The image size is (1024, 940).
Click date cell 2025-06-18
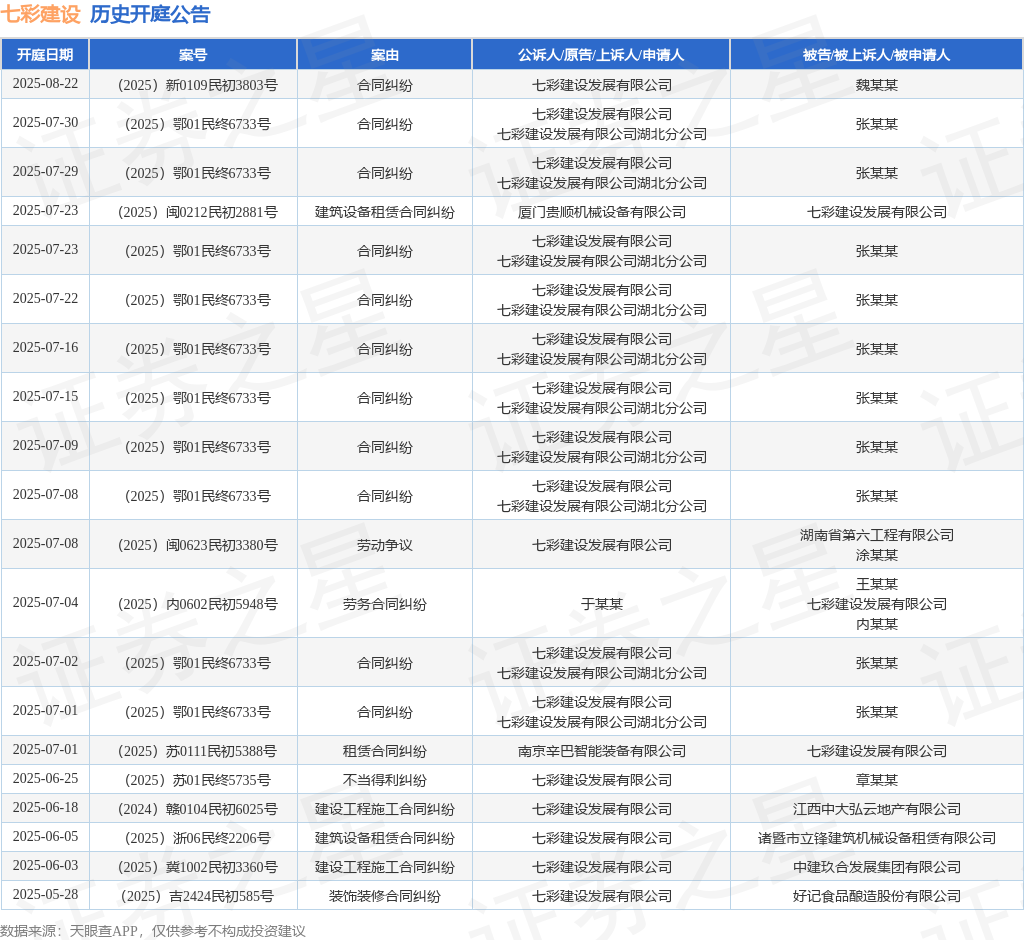45,807
